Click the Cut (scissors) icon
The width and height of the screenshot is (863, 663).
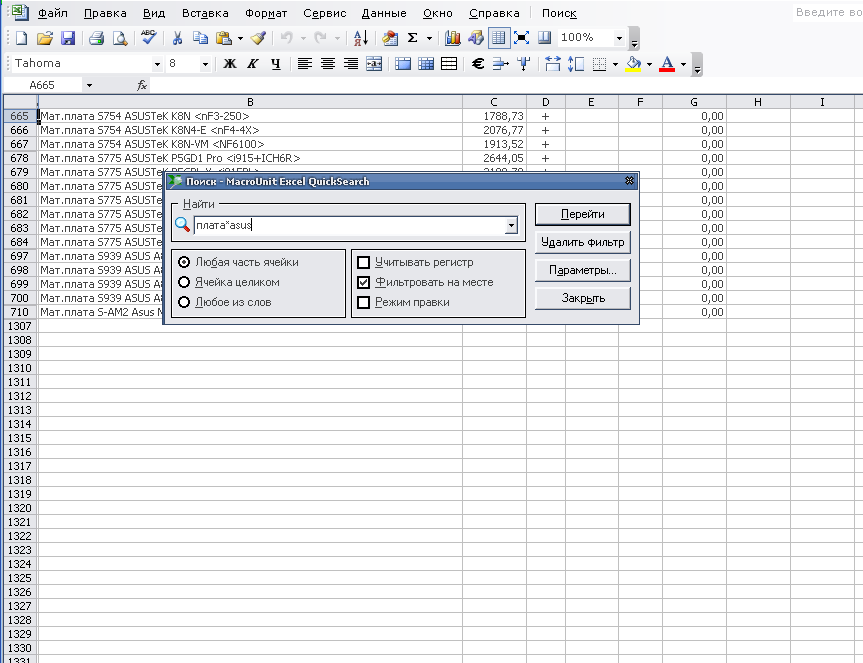pyautogui.click(x=177, y=38)
